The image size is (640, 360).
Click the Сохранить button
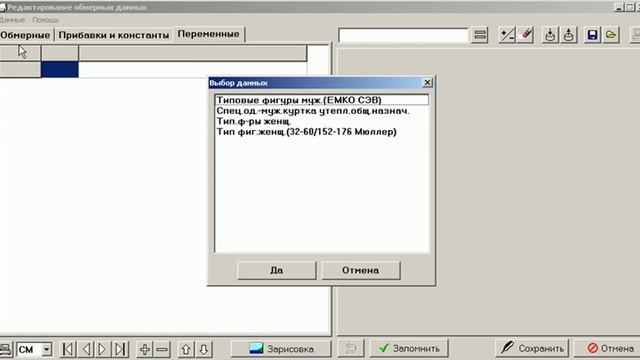pyautogui.click(x=532, y=348)
